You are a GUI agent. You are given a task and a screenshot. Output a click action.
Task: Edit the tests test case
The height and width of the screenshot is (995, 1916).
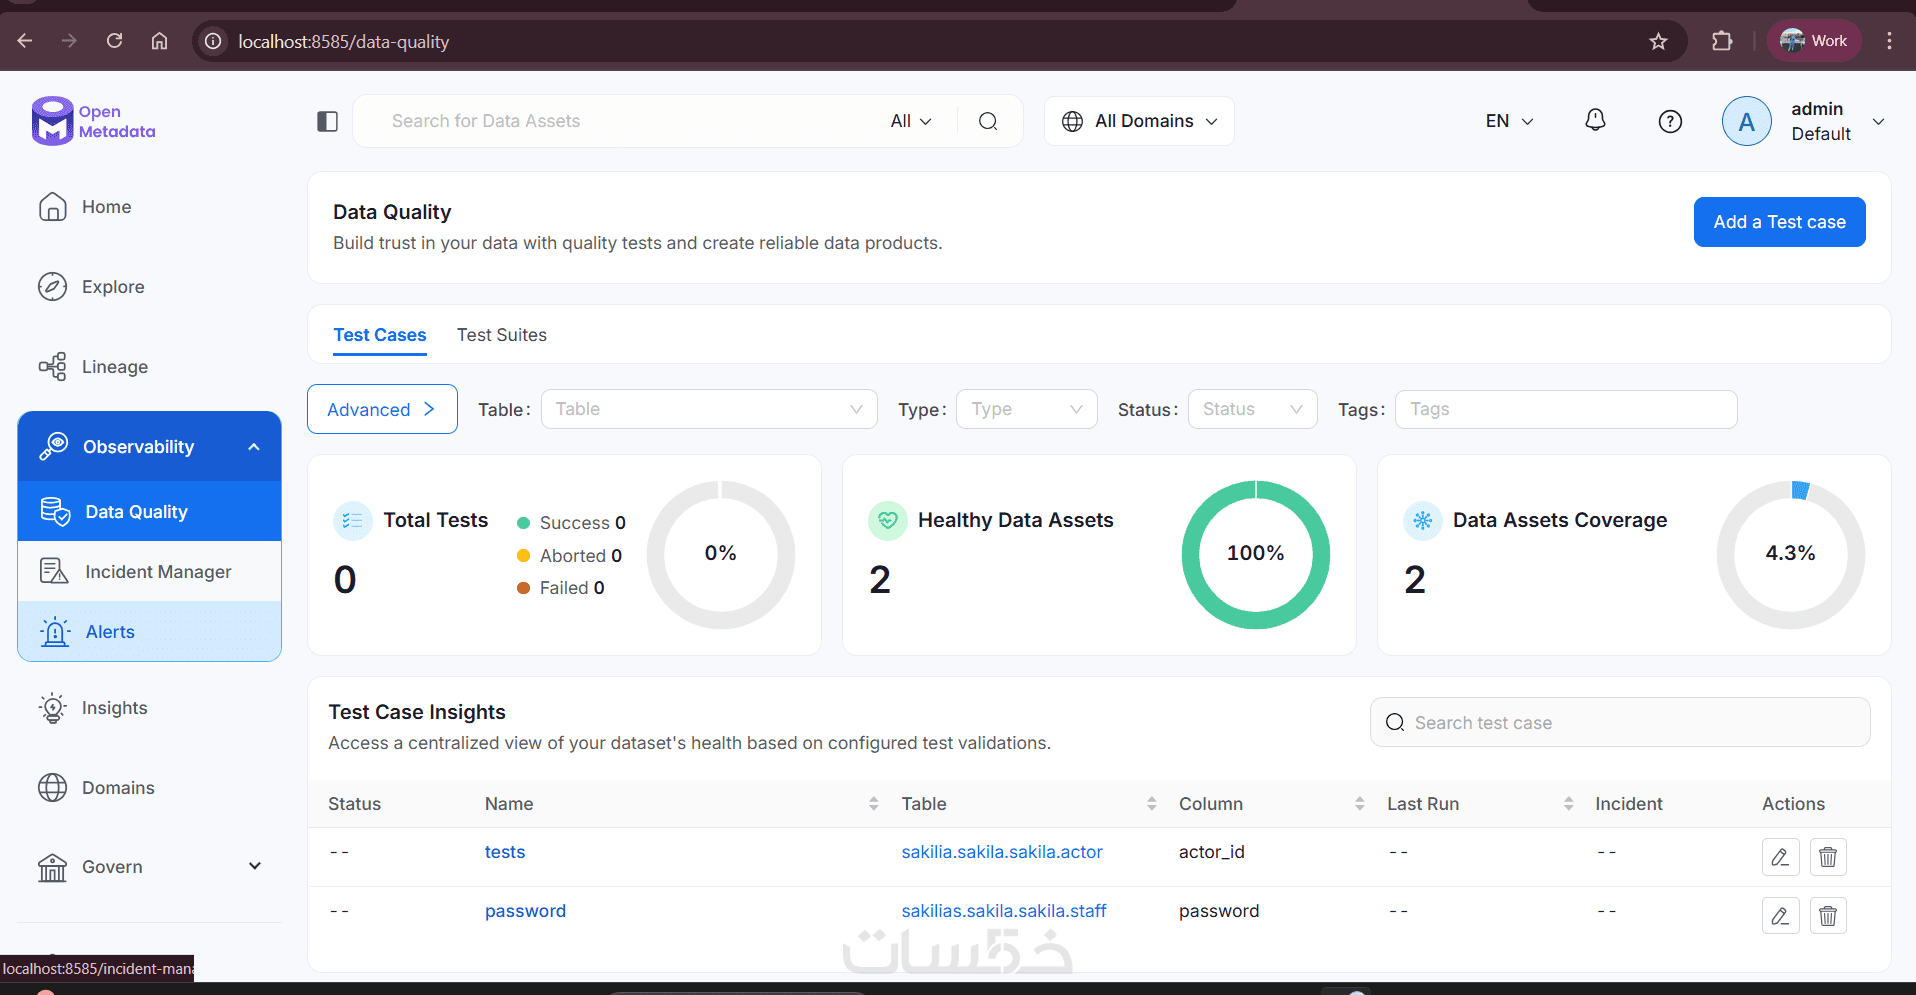click(x=1780, y=857)
